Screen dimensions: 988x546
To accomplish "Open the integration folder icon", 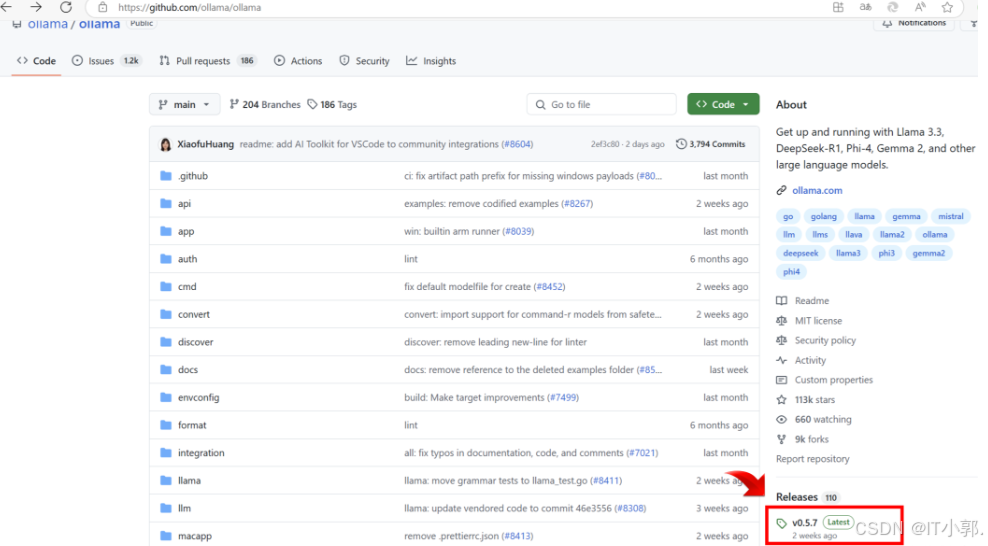I will coord(166,453).
